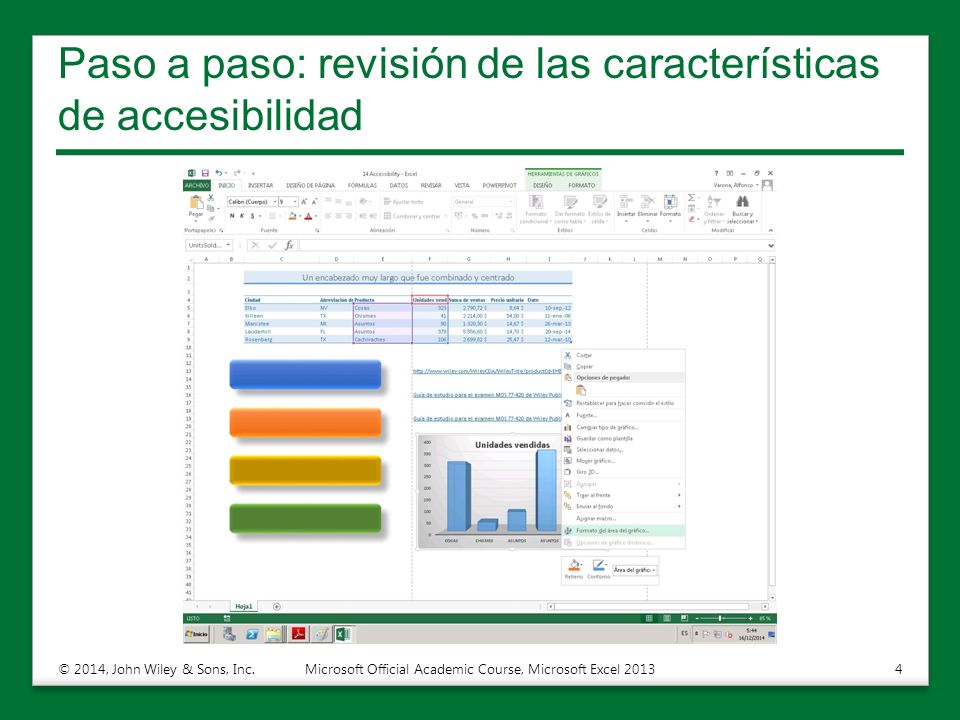Click the paste option icon under Opciones de pegado

(581, 390)
